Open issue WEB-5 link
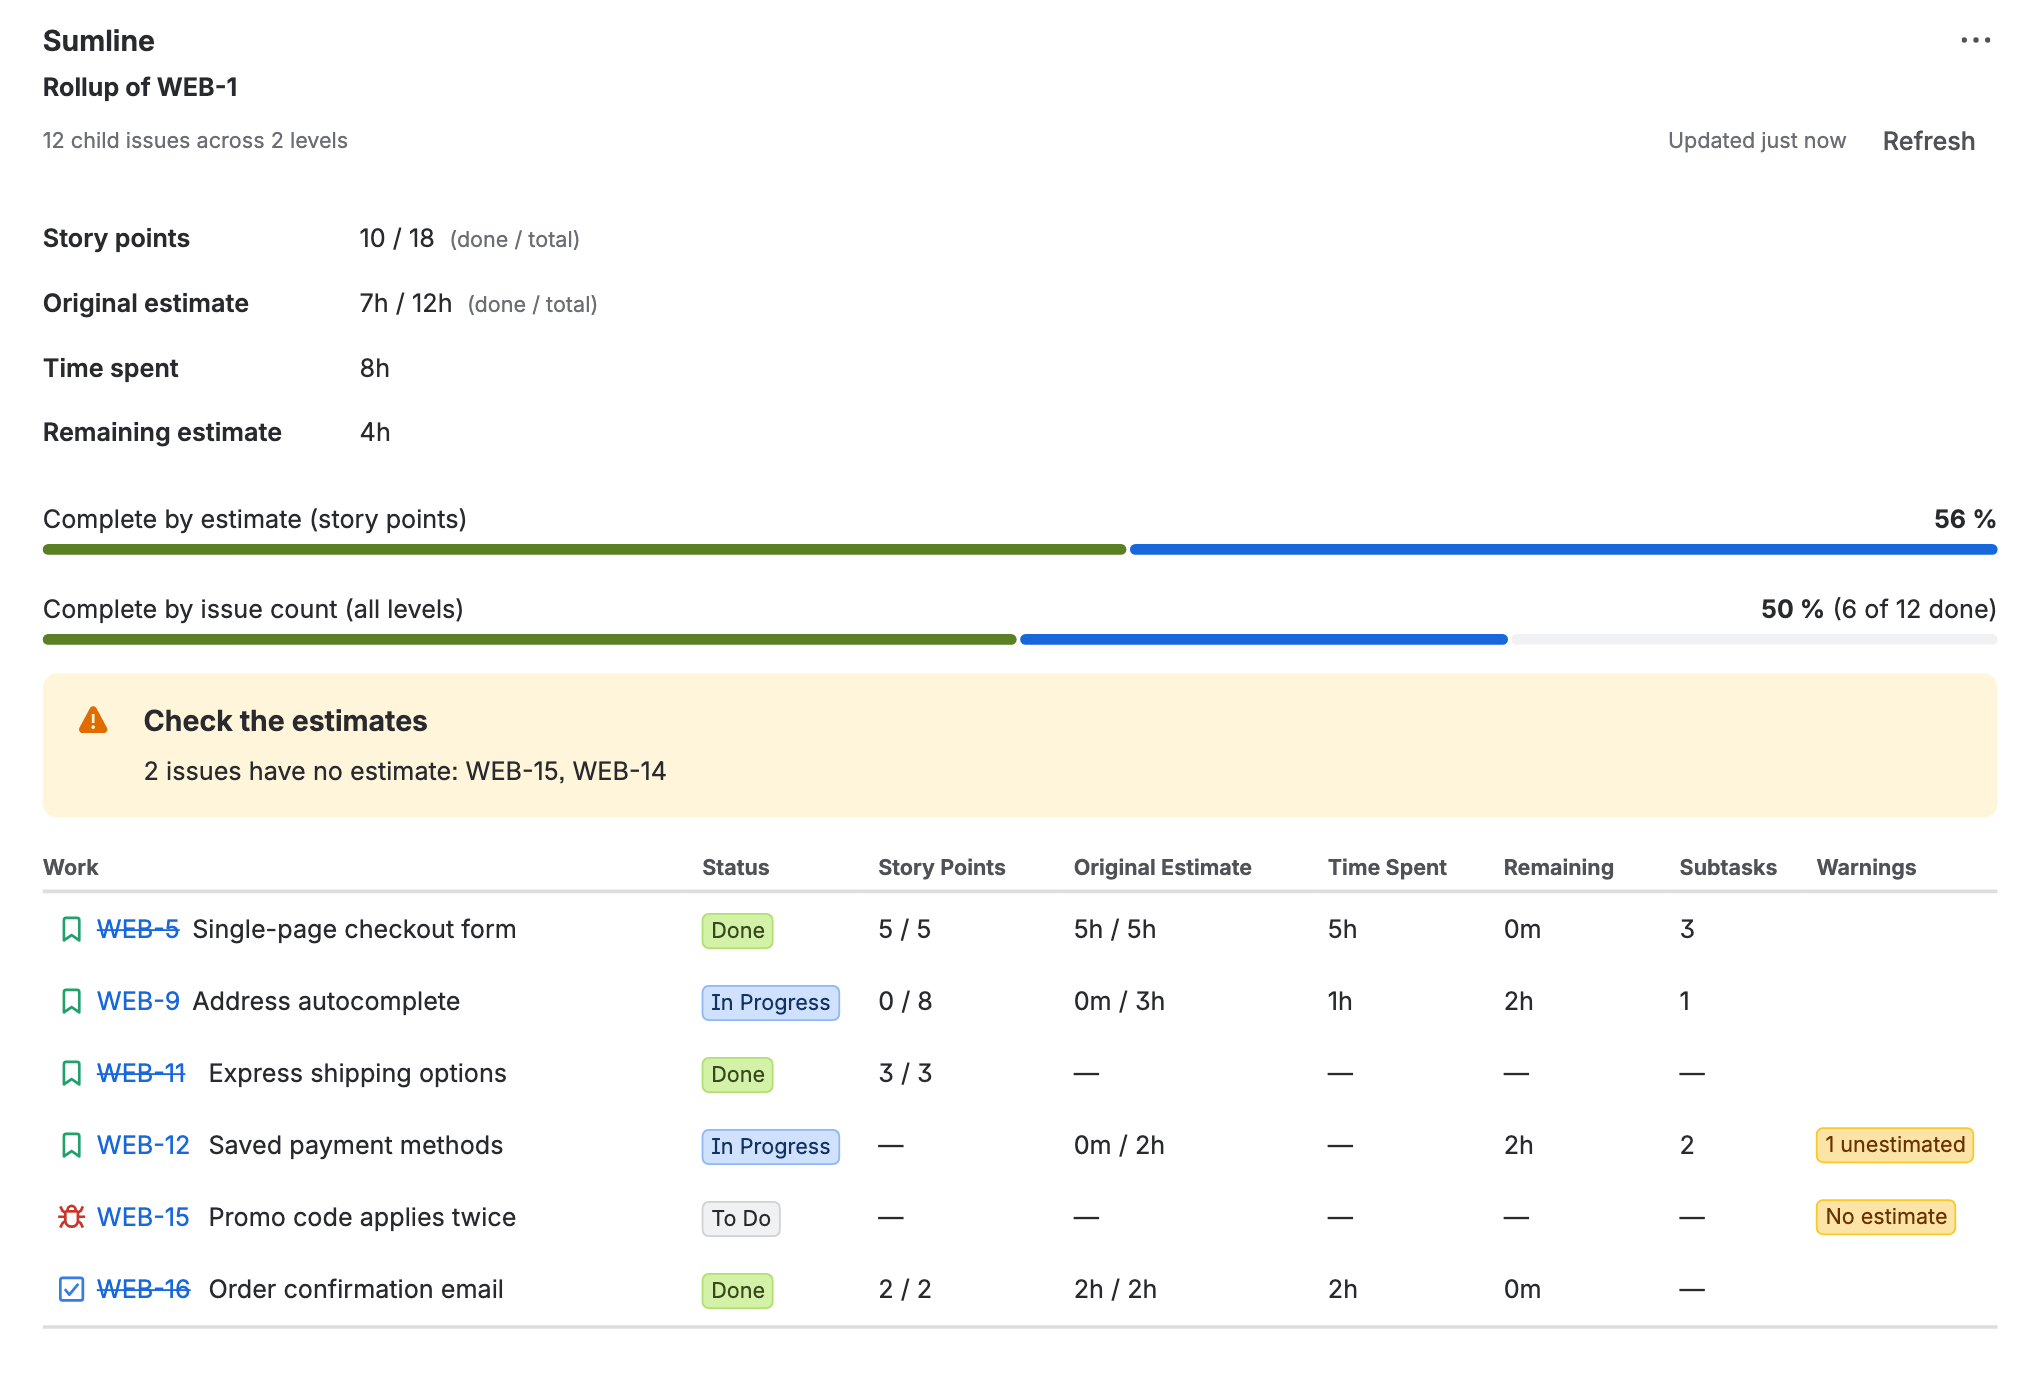Screen dimensions: 2026x1374 [138, 929]
